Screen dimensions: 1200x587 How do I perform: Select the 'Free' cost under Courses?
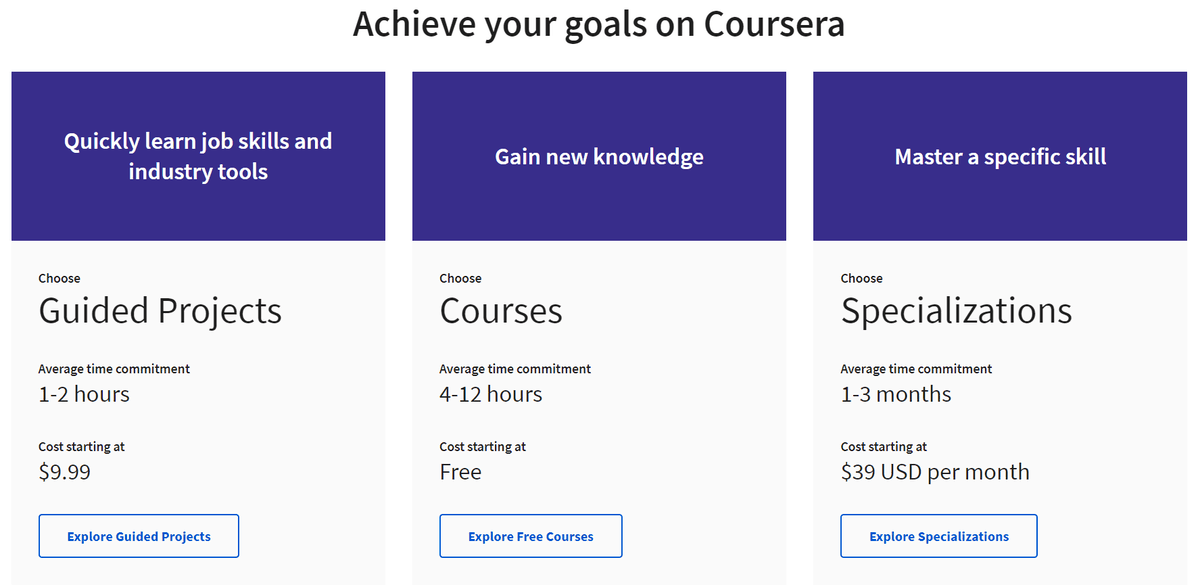461,472
